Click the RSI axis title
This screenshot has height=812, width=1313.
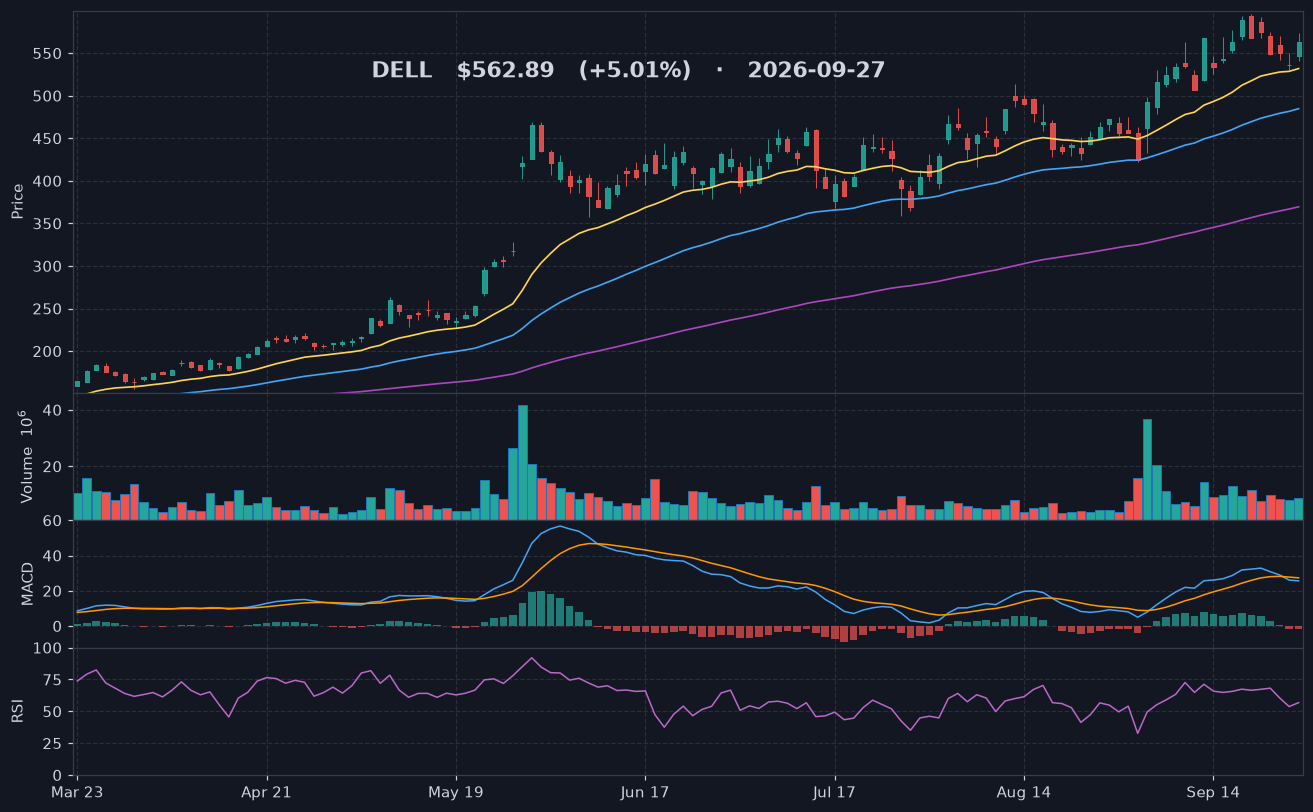click(18, 711)
